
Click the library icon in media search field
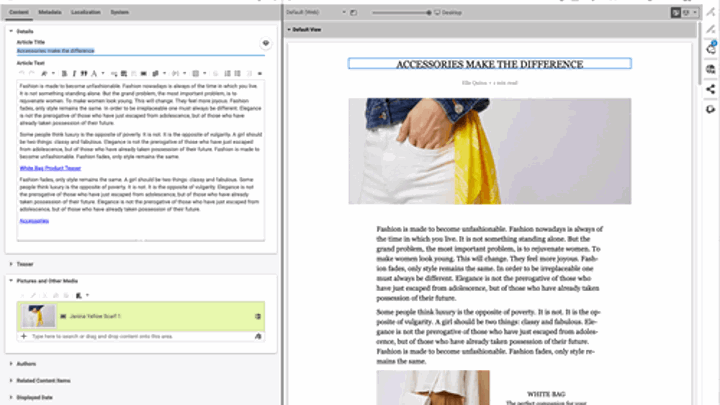coord(258,337)
